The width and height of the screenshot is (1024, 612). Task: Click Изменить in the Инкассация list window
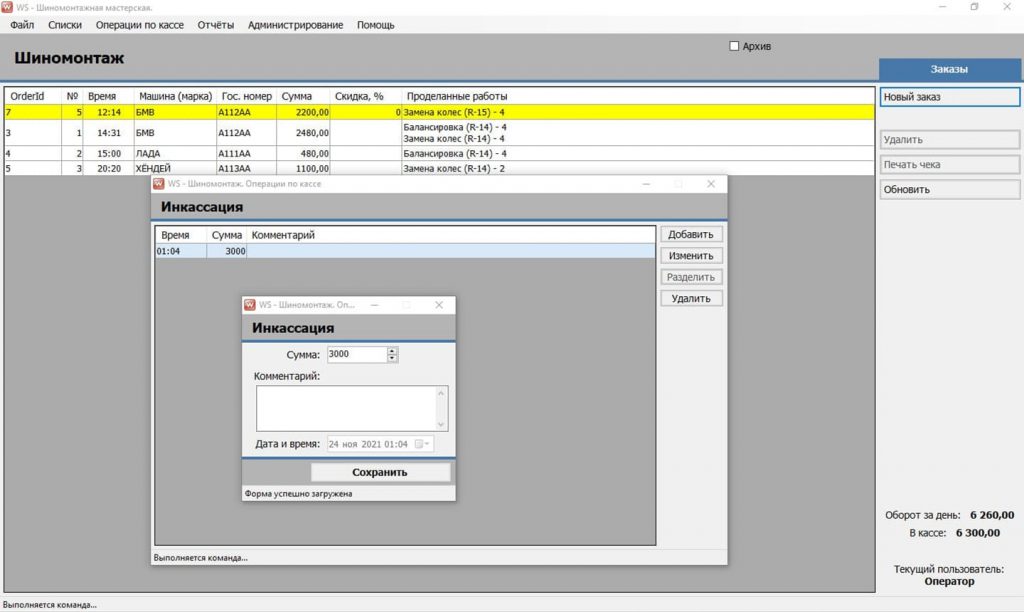(x=691, y=256)
